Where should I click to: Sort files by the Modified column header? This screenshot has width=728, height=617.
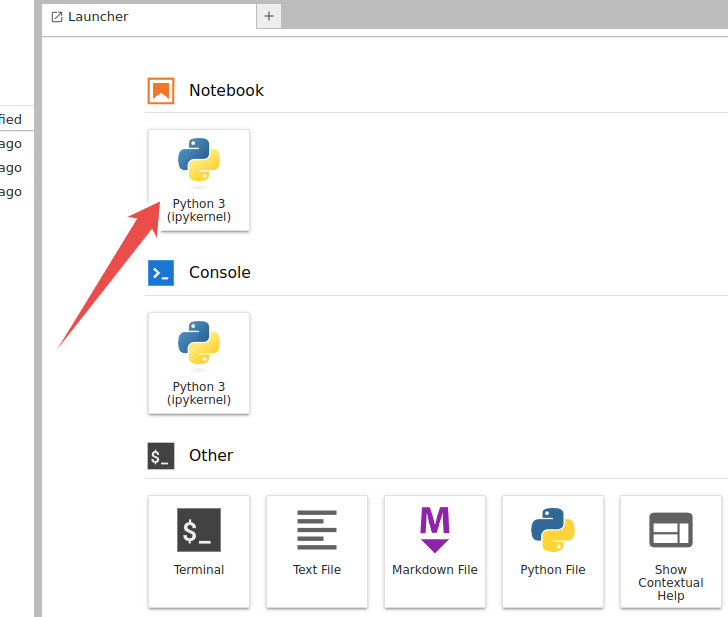coord(11,119)
